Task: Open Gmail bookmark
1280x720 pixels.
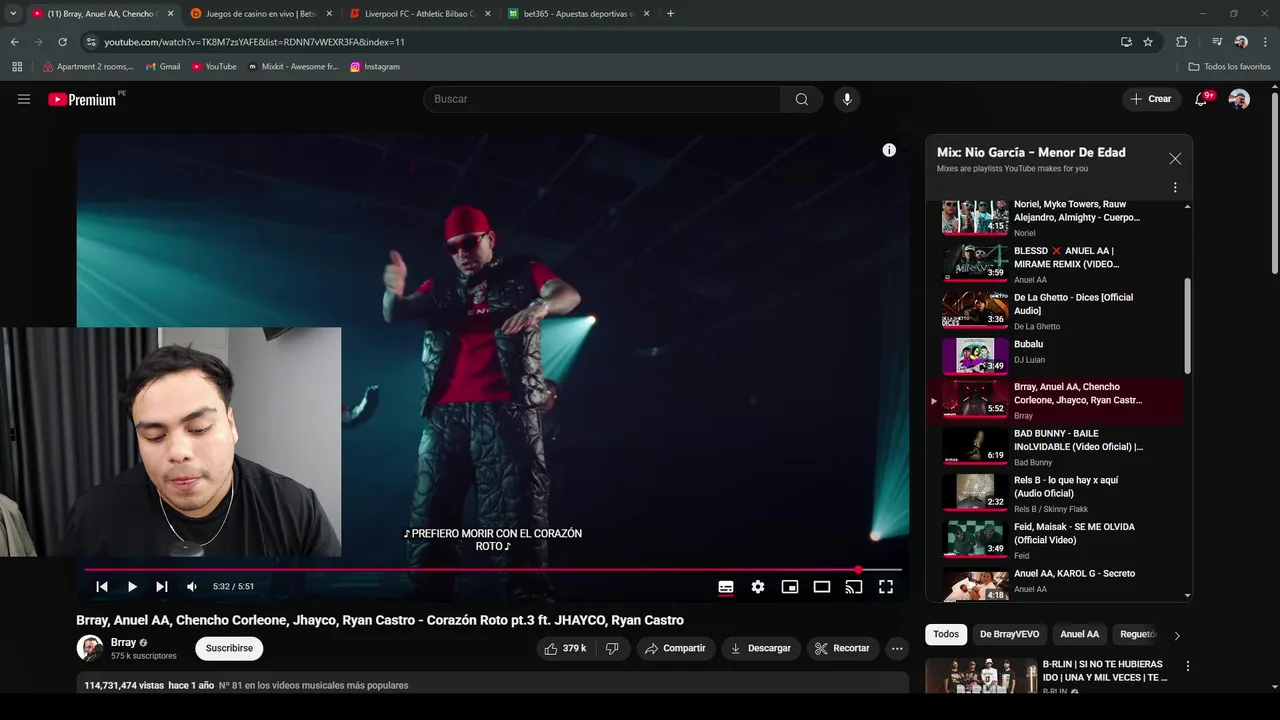Action: click(163, 67)
